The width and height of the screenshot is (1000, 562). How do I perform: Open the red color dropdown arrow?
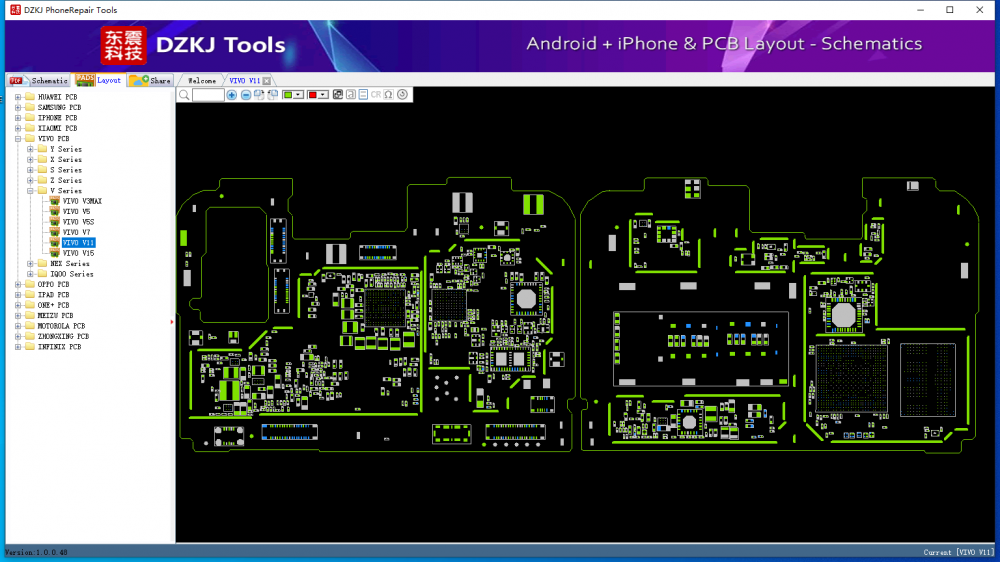323,95
